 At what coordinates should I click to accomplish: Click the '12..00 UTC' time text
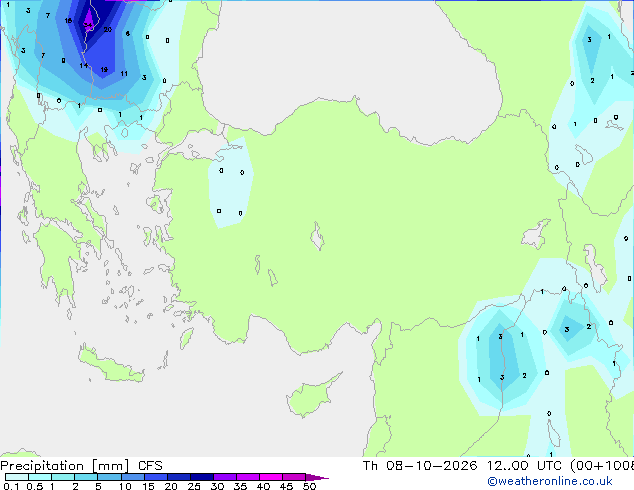pos(524,466)
